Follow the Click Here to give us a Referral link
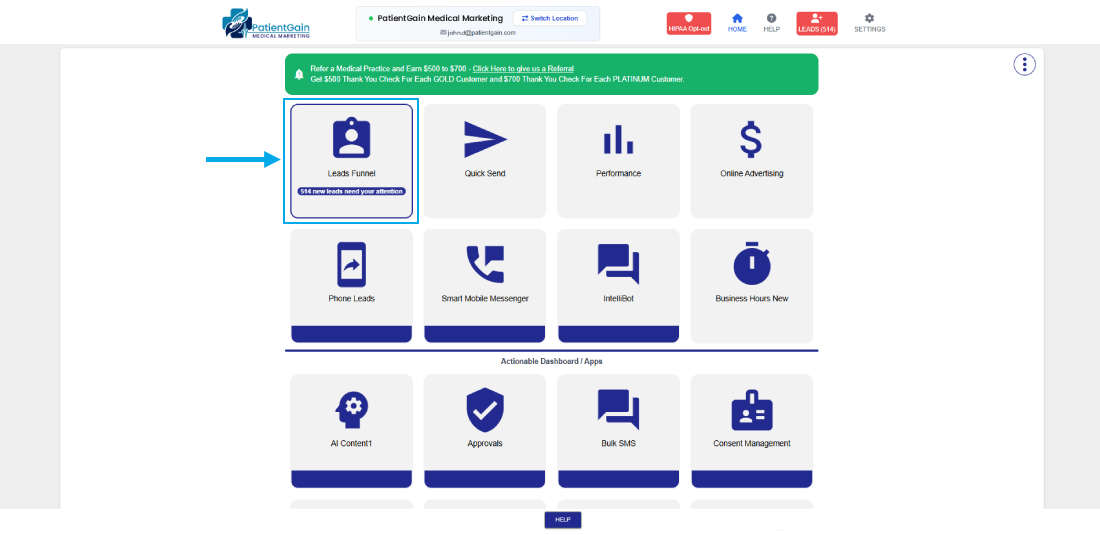This screenshot has width=1100, height=535. pos(523,69)
